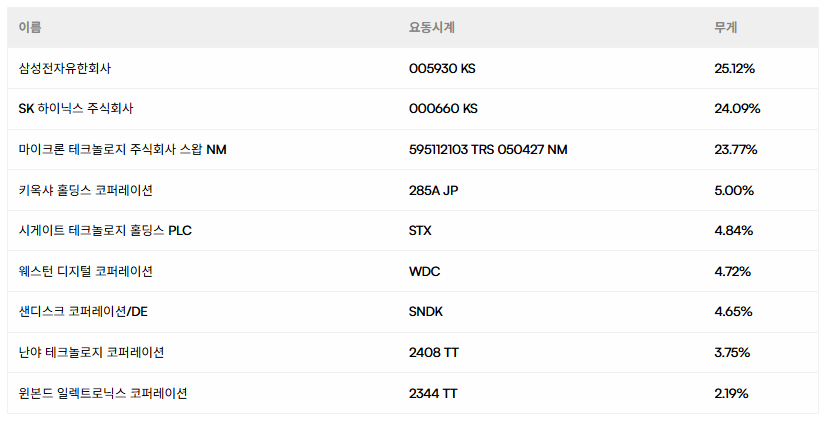This screenshot has height=422, width=823.
Task: Select the SNDK ticker cell
Action: (426, 312)
